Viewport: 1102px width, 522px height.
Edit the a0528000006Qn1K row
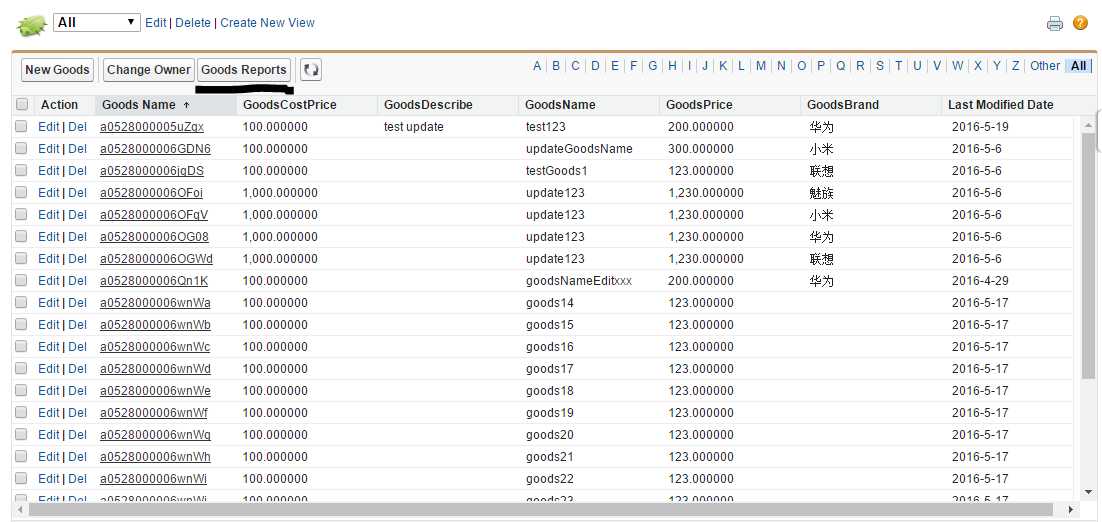click(48, 280)
